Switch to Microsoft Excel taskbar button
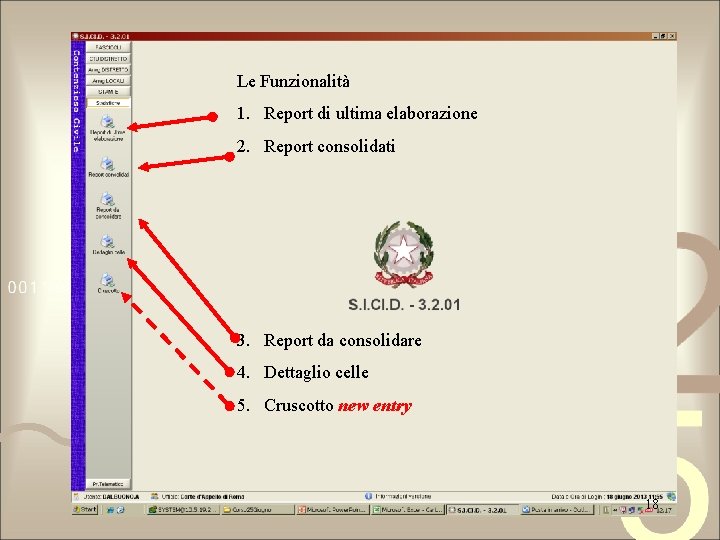Viewport: 720px width, 540px height. [408, 510]
